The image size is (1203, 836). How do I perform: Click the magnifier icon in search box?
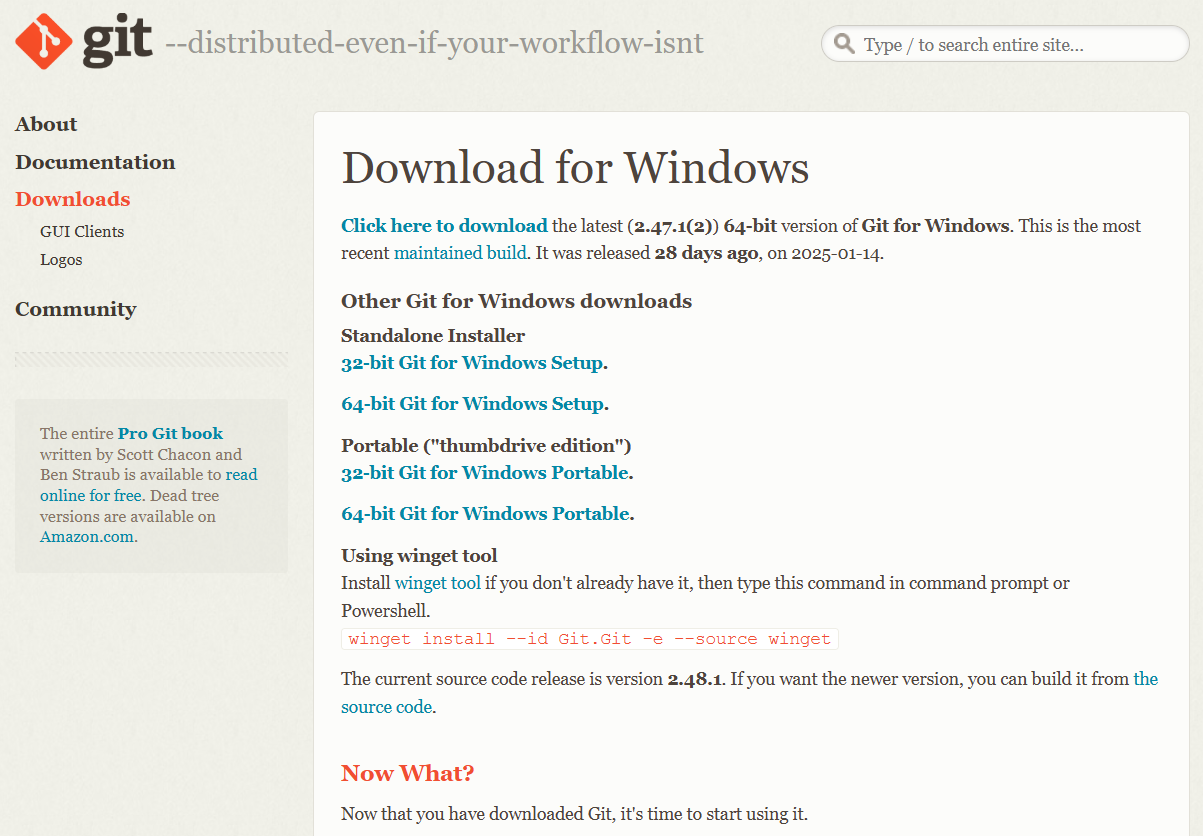pos(845,44)
